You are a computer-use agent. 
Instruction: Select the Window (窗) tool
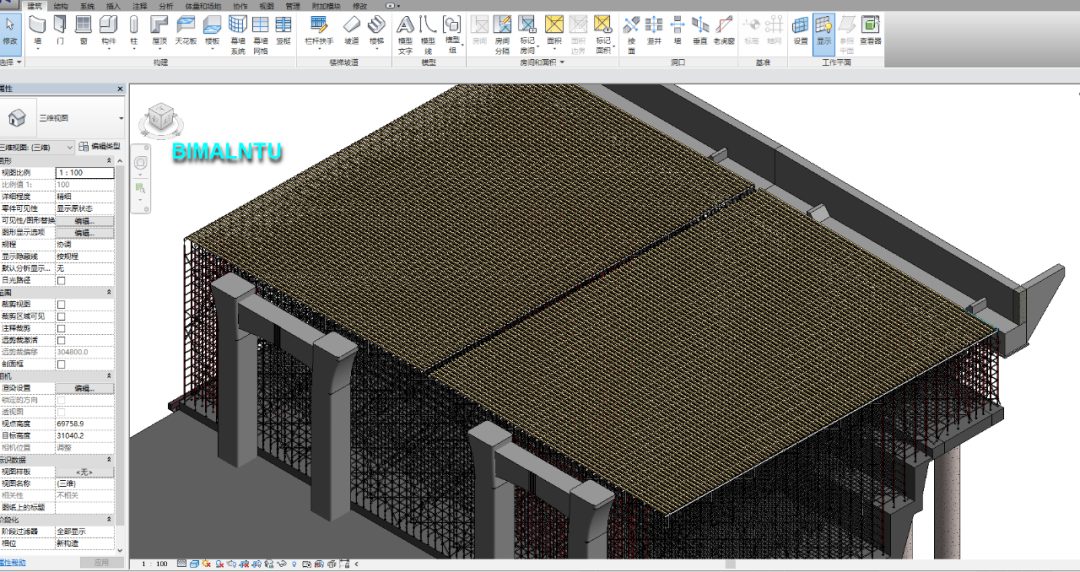click(83, 32)
